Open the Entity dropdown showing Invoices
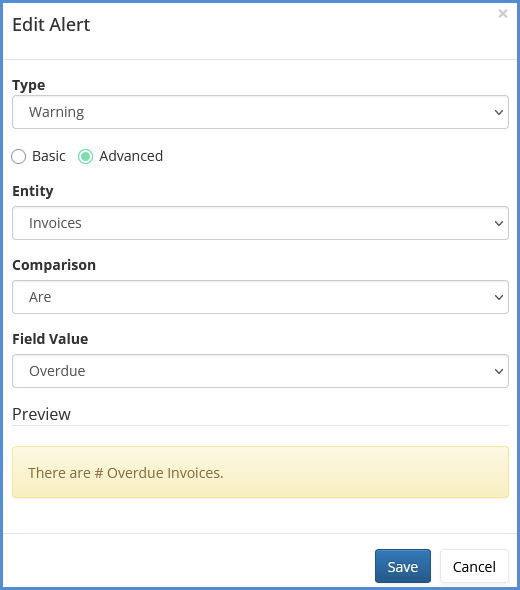The width and height of the screenshot is (520, 590). (x=260, y=223)
